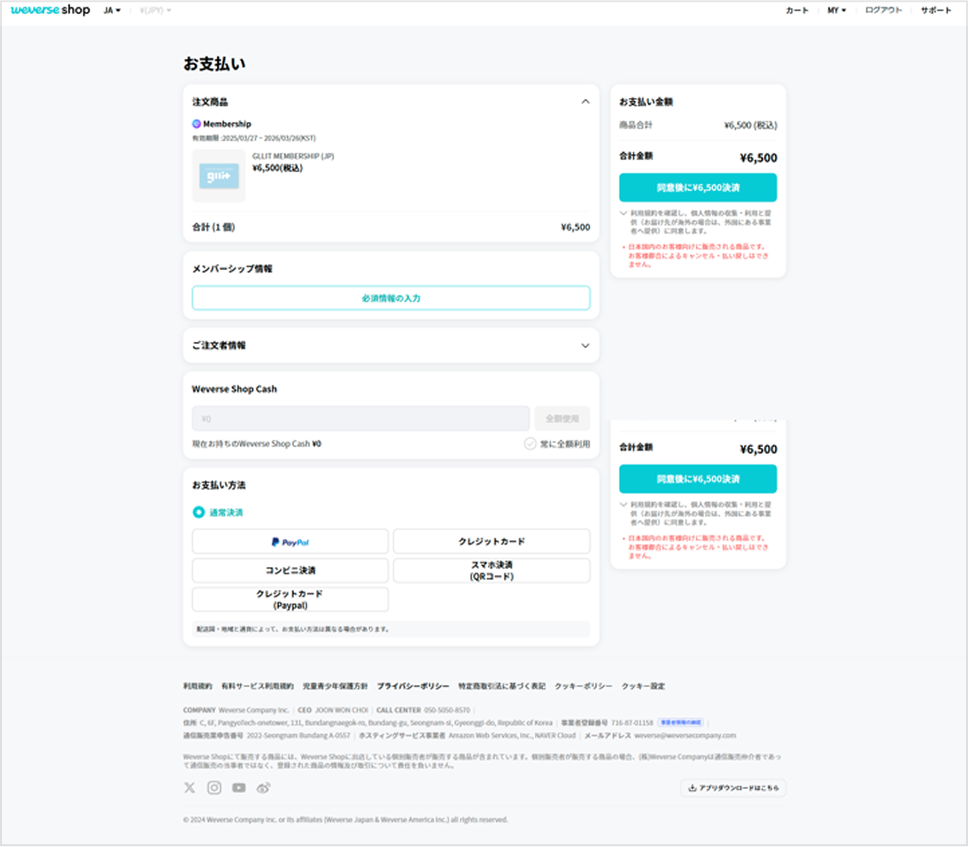Screen dimensions: 968x847
Task: Click the GLLIT MEMBERSHIP (JP) product name
Action: click(293, 156)
